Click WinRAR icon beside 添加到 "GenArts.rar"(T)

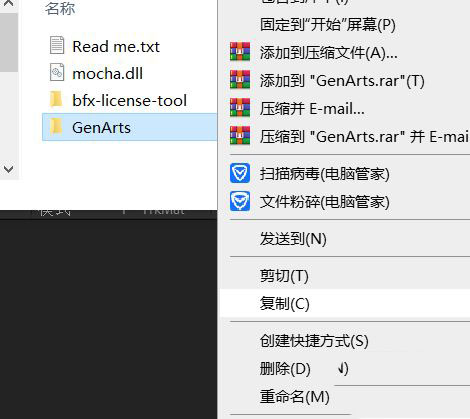tap(240, 80)
